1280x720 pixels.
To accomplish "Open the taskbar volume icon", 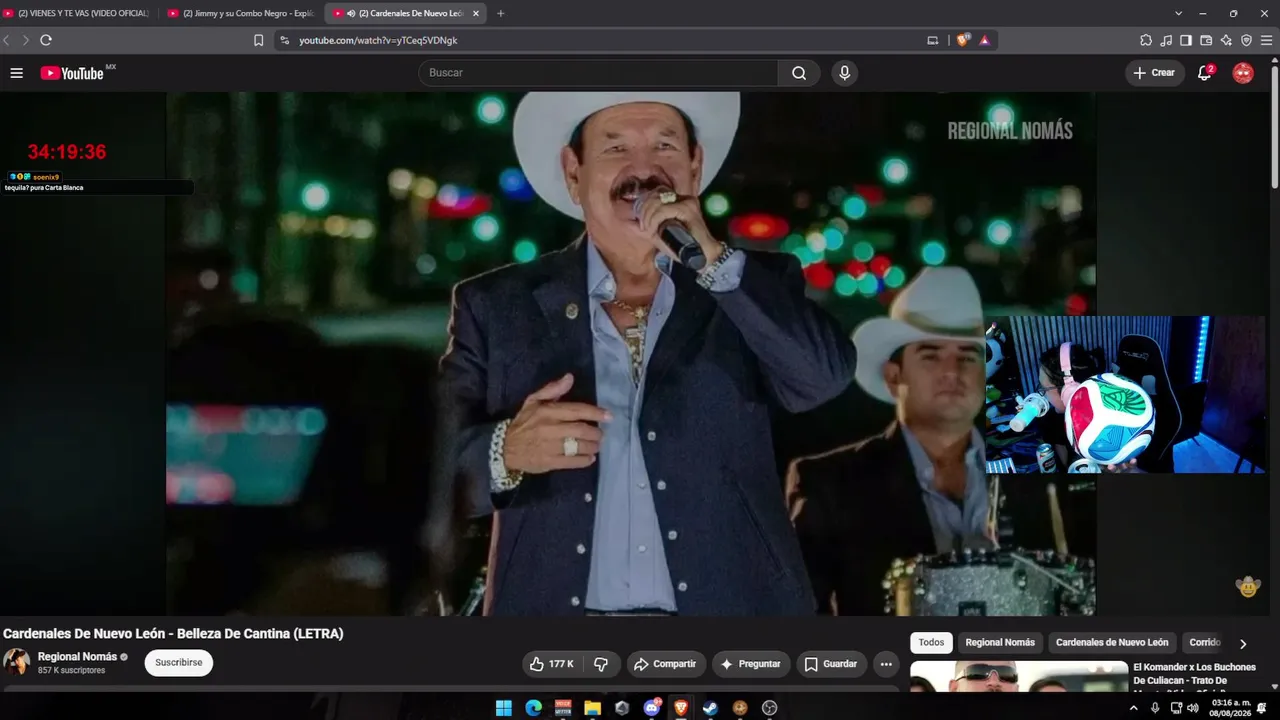I will 1193,708.
